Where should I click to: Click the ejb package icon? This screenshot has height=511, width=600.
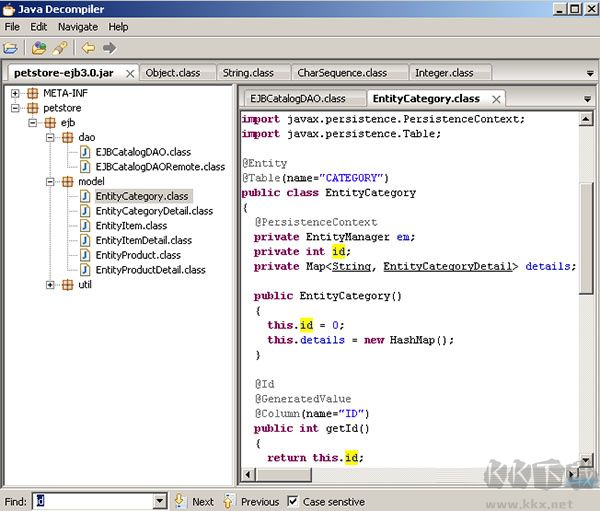pos(50,123)
